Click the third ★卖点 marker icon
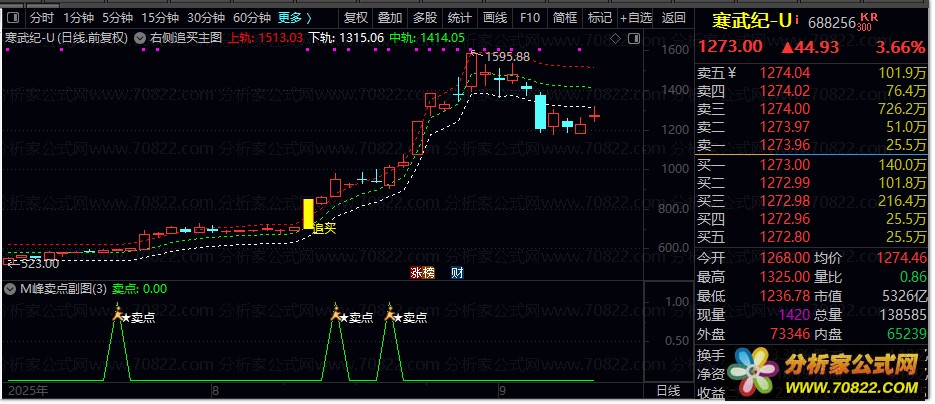The width and height of the screenshot is (935, 404). point(390,312)
